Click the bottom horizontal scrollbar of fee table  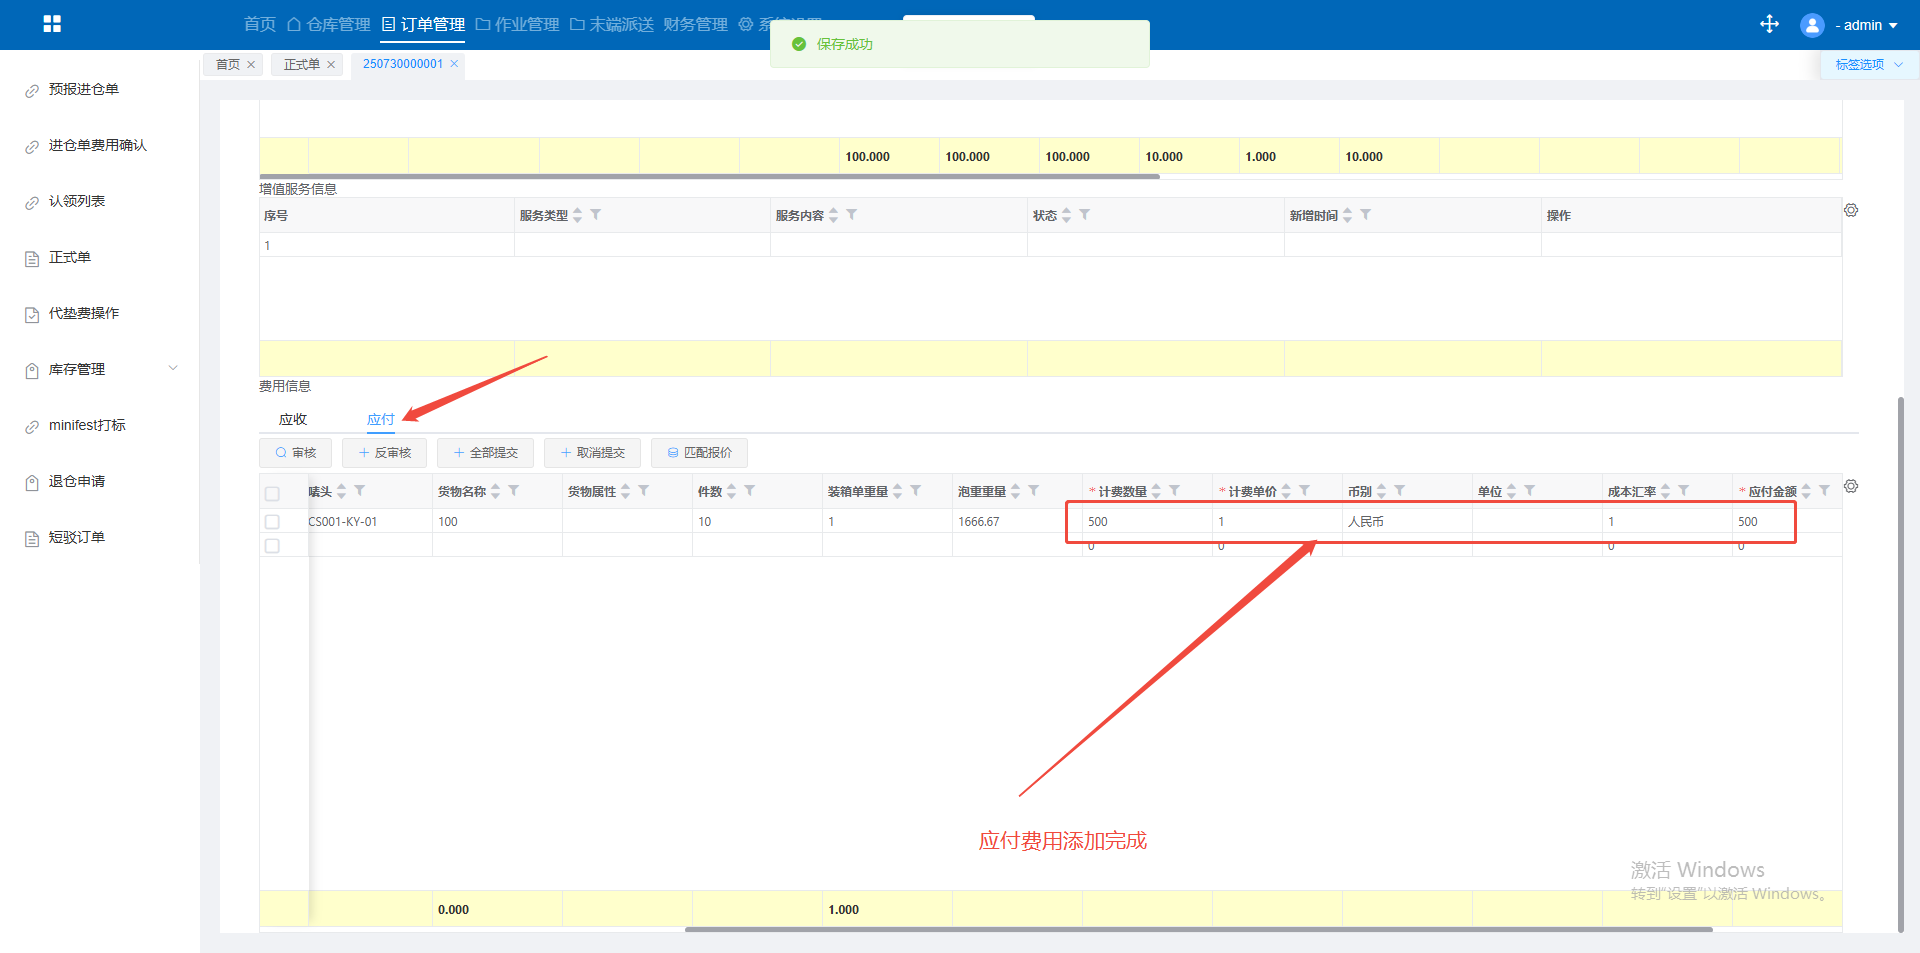[1198, 929]
